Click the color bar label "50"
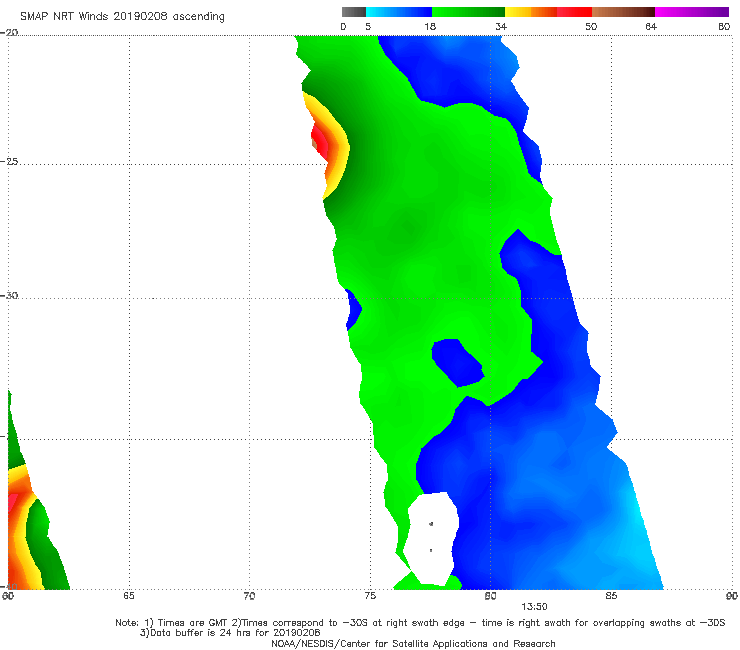The image size is (740, 650). 591,26
